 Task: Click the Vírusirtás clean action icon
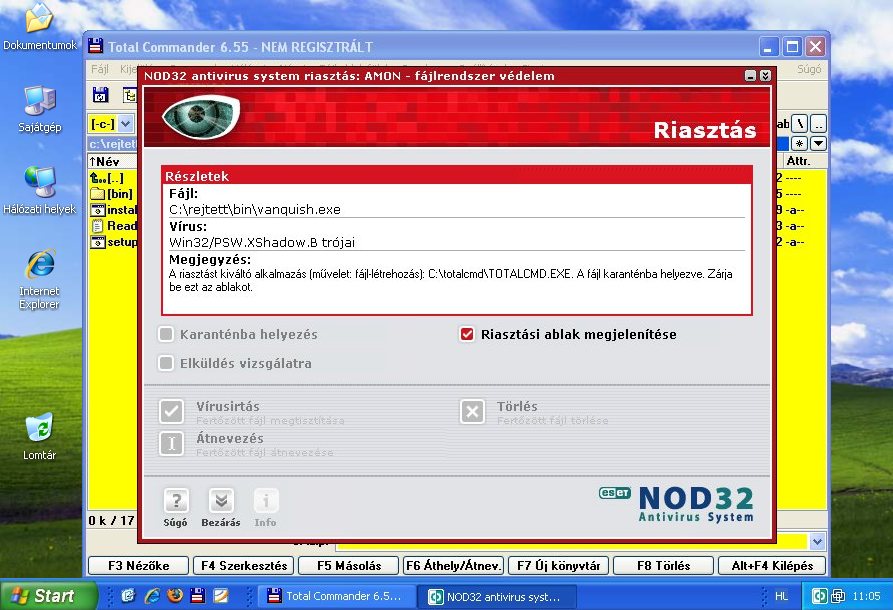[171, 411]
